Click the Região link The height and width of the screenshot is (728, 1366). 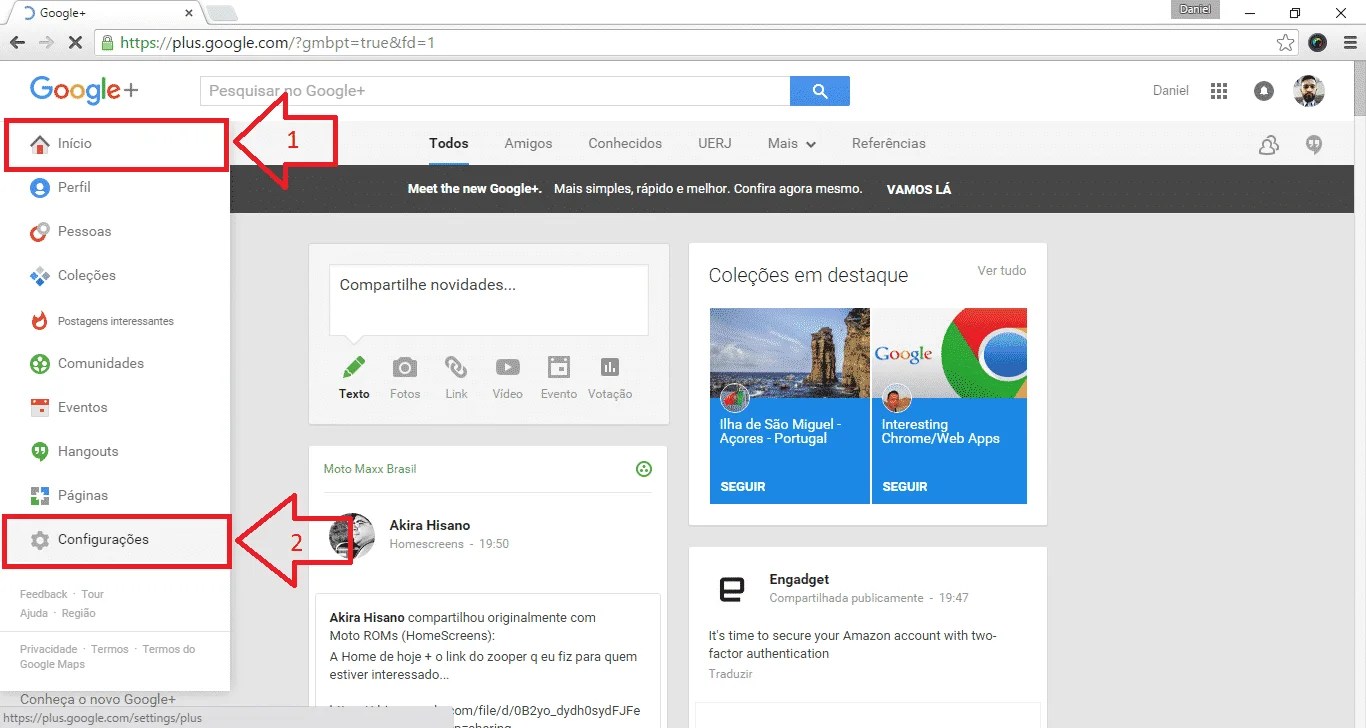(x=79, y=613)
